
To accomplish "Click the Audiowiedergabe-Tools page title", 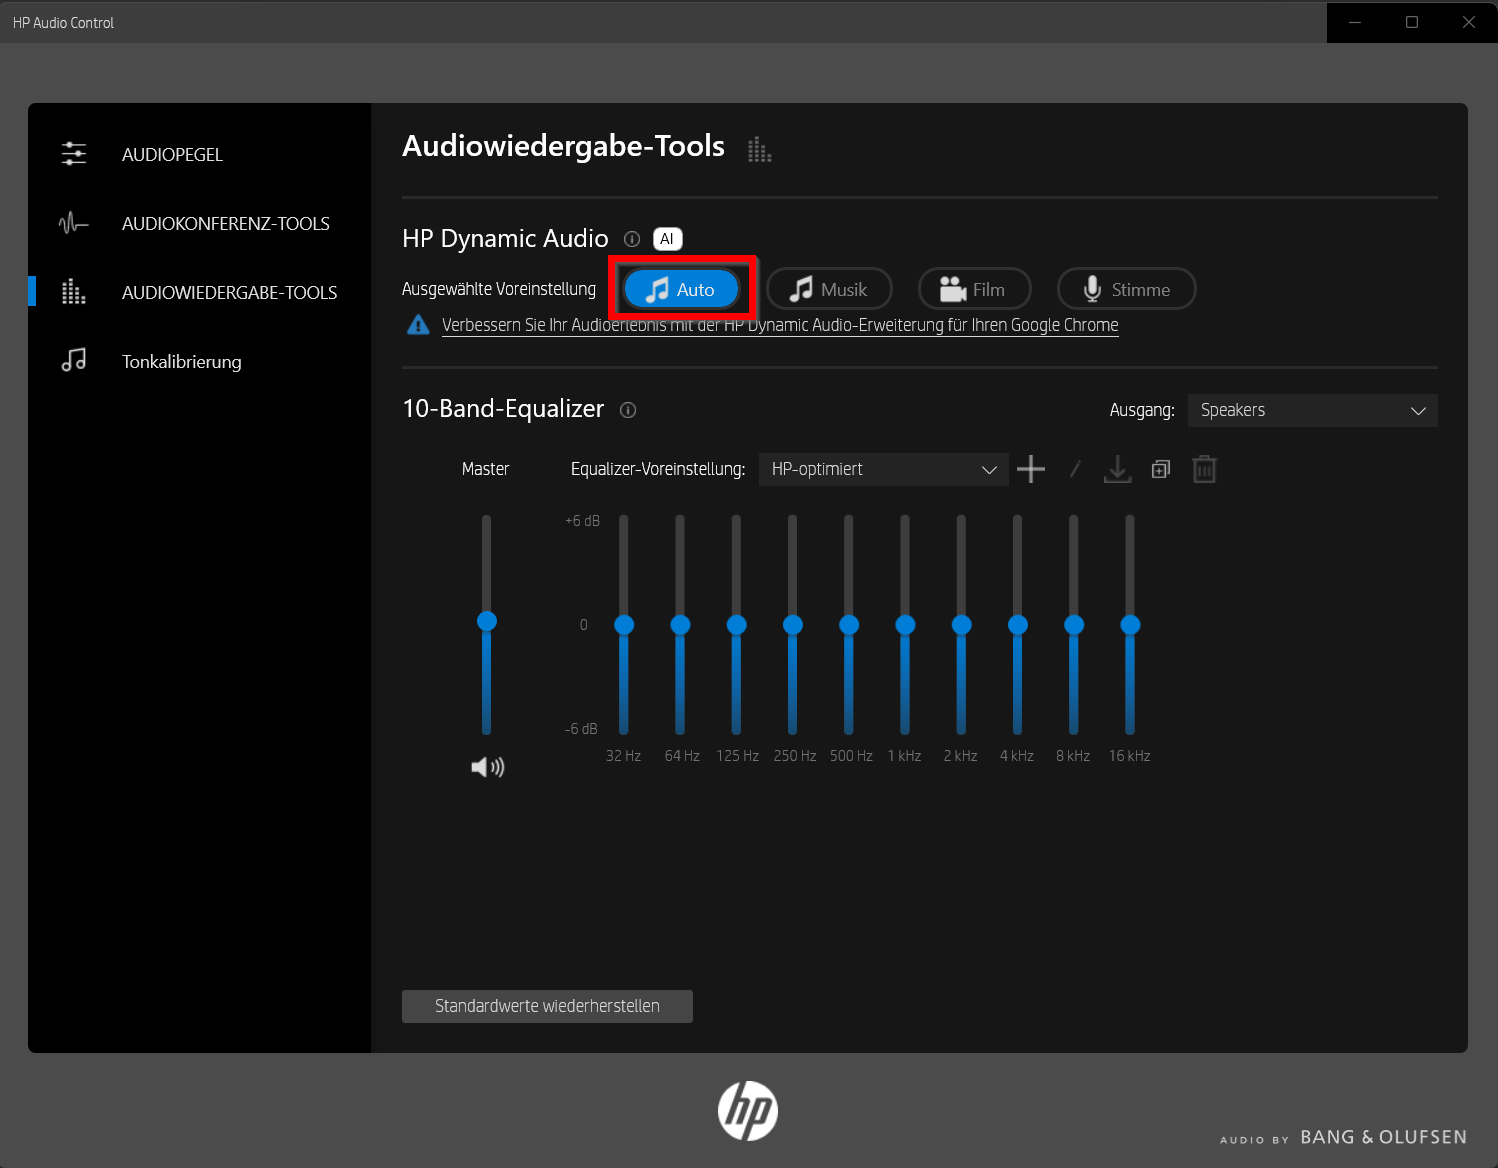I will pos(564,146).
